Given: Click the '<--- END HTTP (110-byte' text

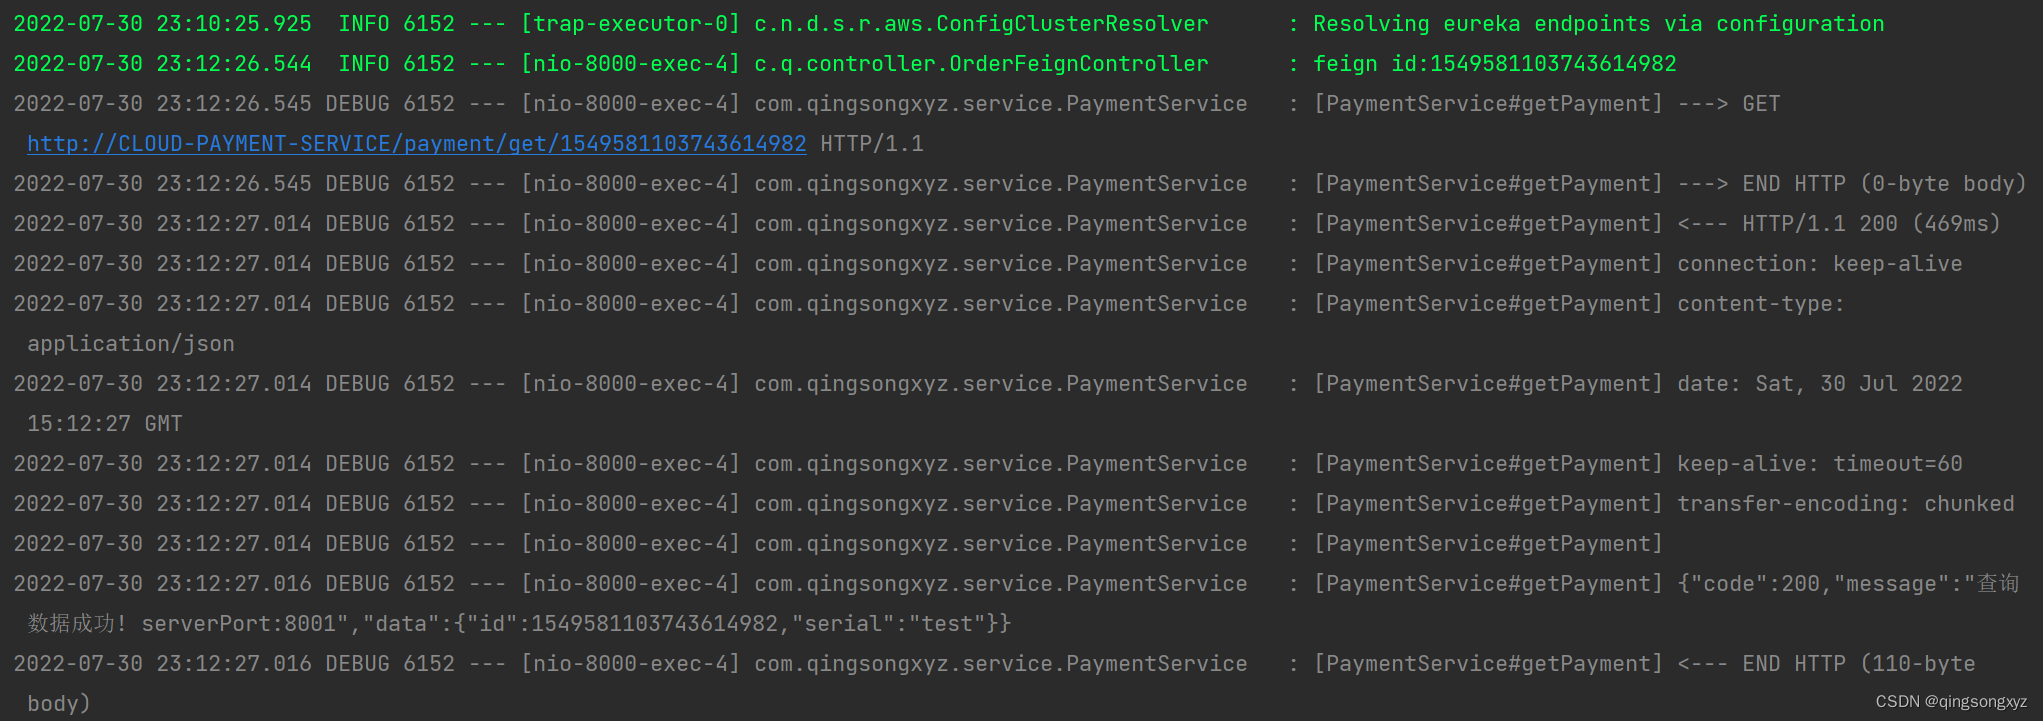Looking at the screenshot, I should click(1826, 664).
